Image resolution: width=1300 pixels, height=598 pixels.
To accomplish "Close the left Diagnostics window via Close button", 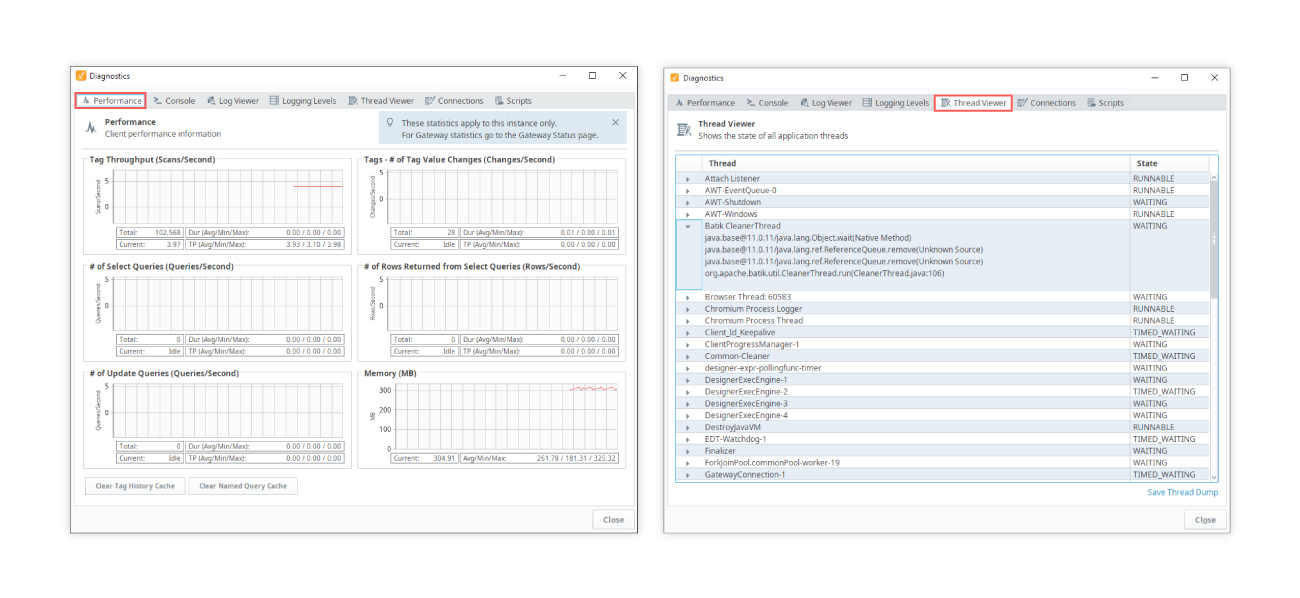I will point(613,519).
